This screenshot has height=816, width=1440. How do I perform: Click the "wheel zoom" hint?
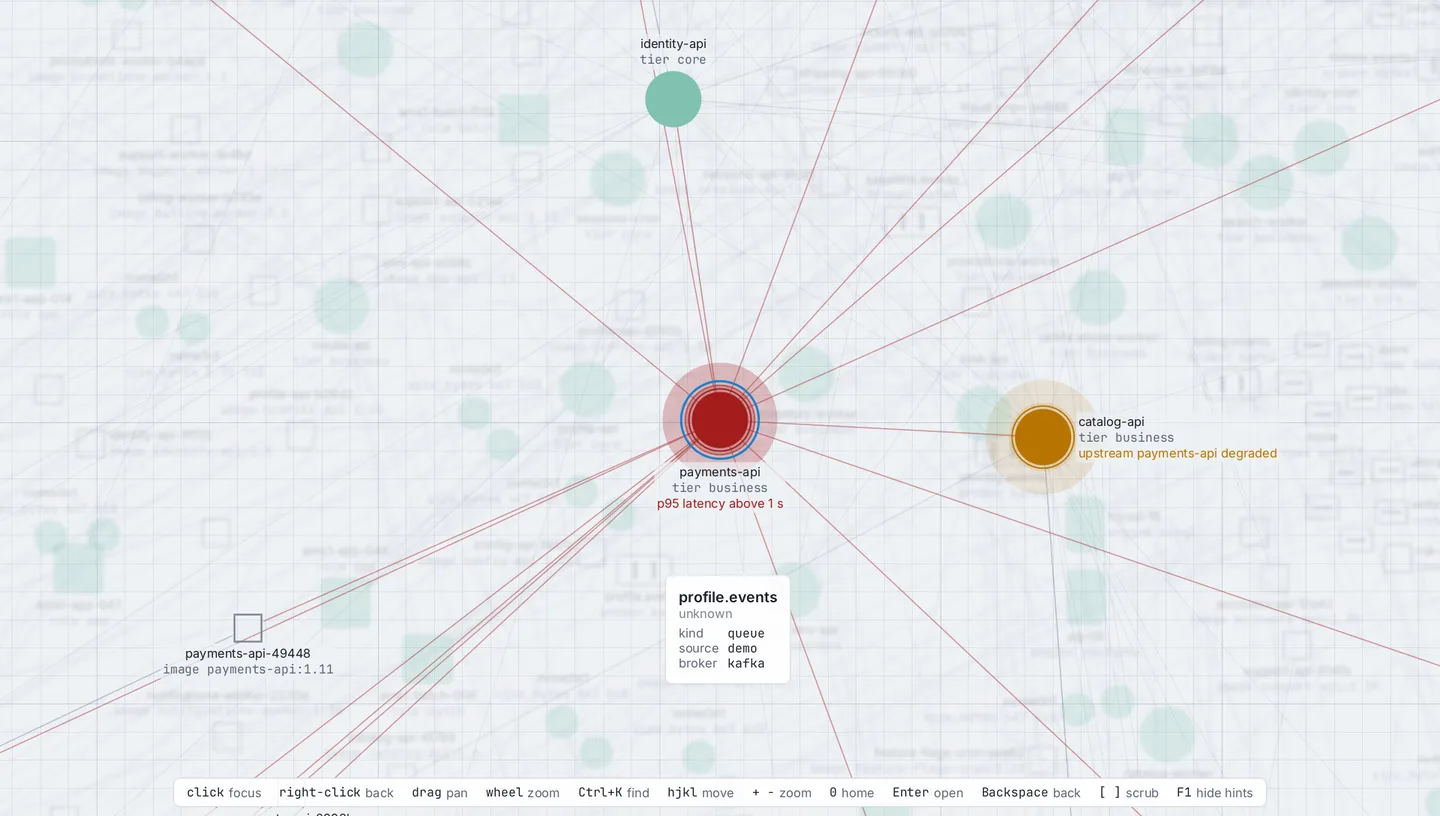(523, 793)
